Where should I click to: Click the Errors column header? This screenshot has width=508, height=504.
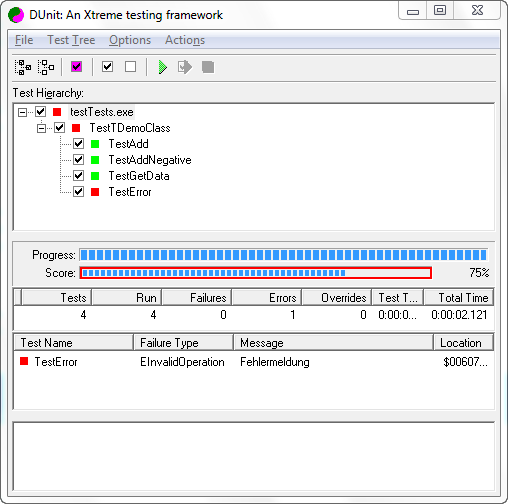coord(267,297)
